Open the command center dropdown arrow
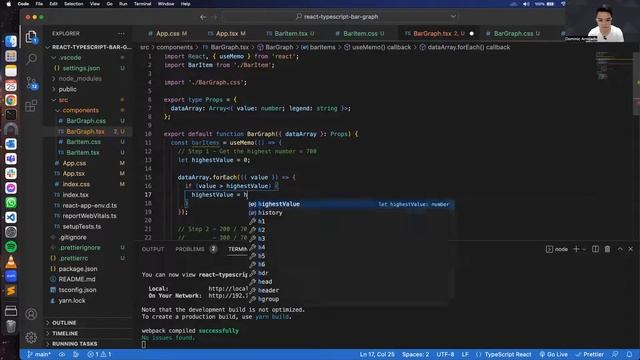This screenshot has height=360, width=640. tap(453, 17)
